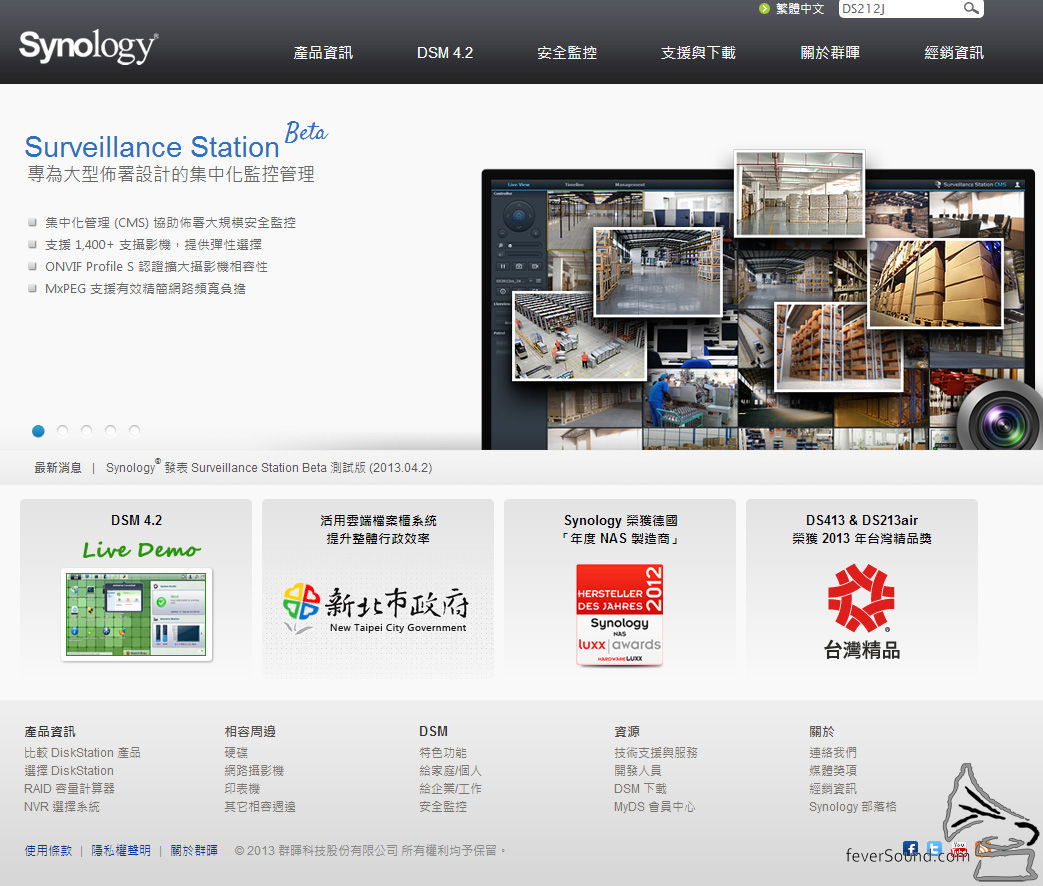Open the DSM 4.2 Live Demo screenshot
1043x886 pixels.
point(136,614)
